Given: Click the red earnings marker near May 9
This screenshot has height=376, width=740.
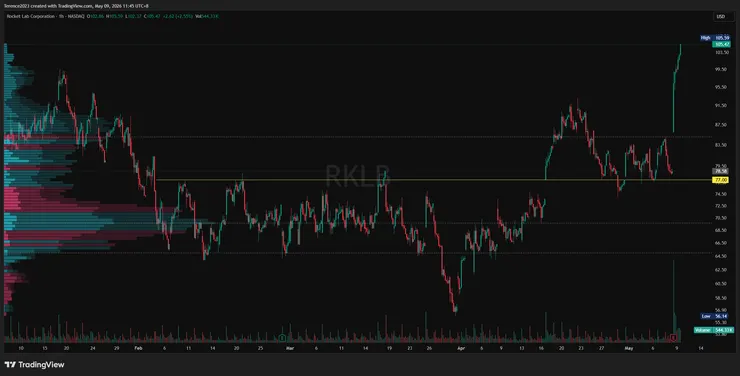Looking at the screenshot, I should click(x=673, y=338).
